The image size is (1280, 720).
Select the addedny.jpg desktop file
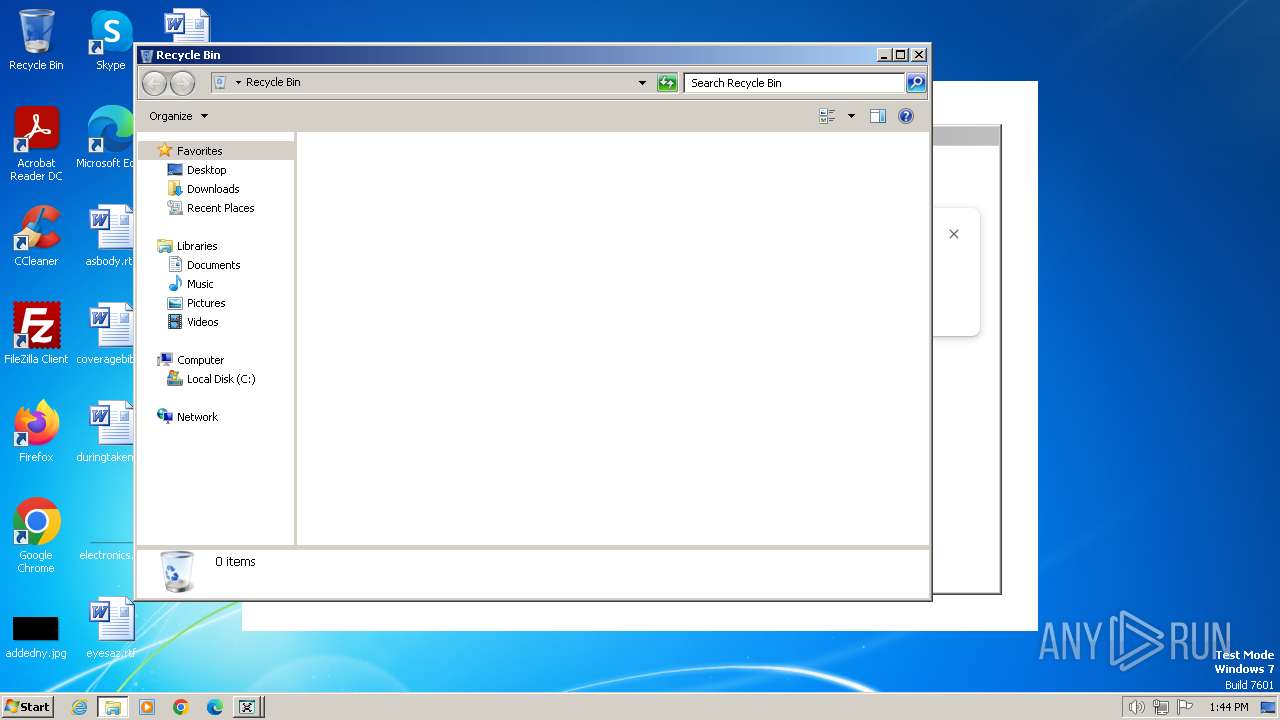(36, 634)
